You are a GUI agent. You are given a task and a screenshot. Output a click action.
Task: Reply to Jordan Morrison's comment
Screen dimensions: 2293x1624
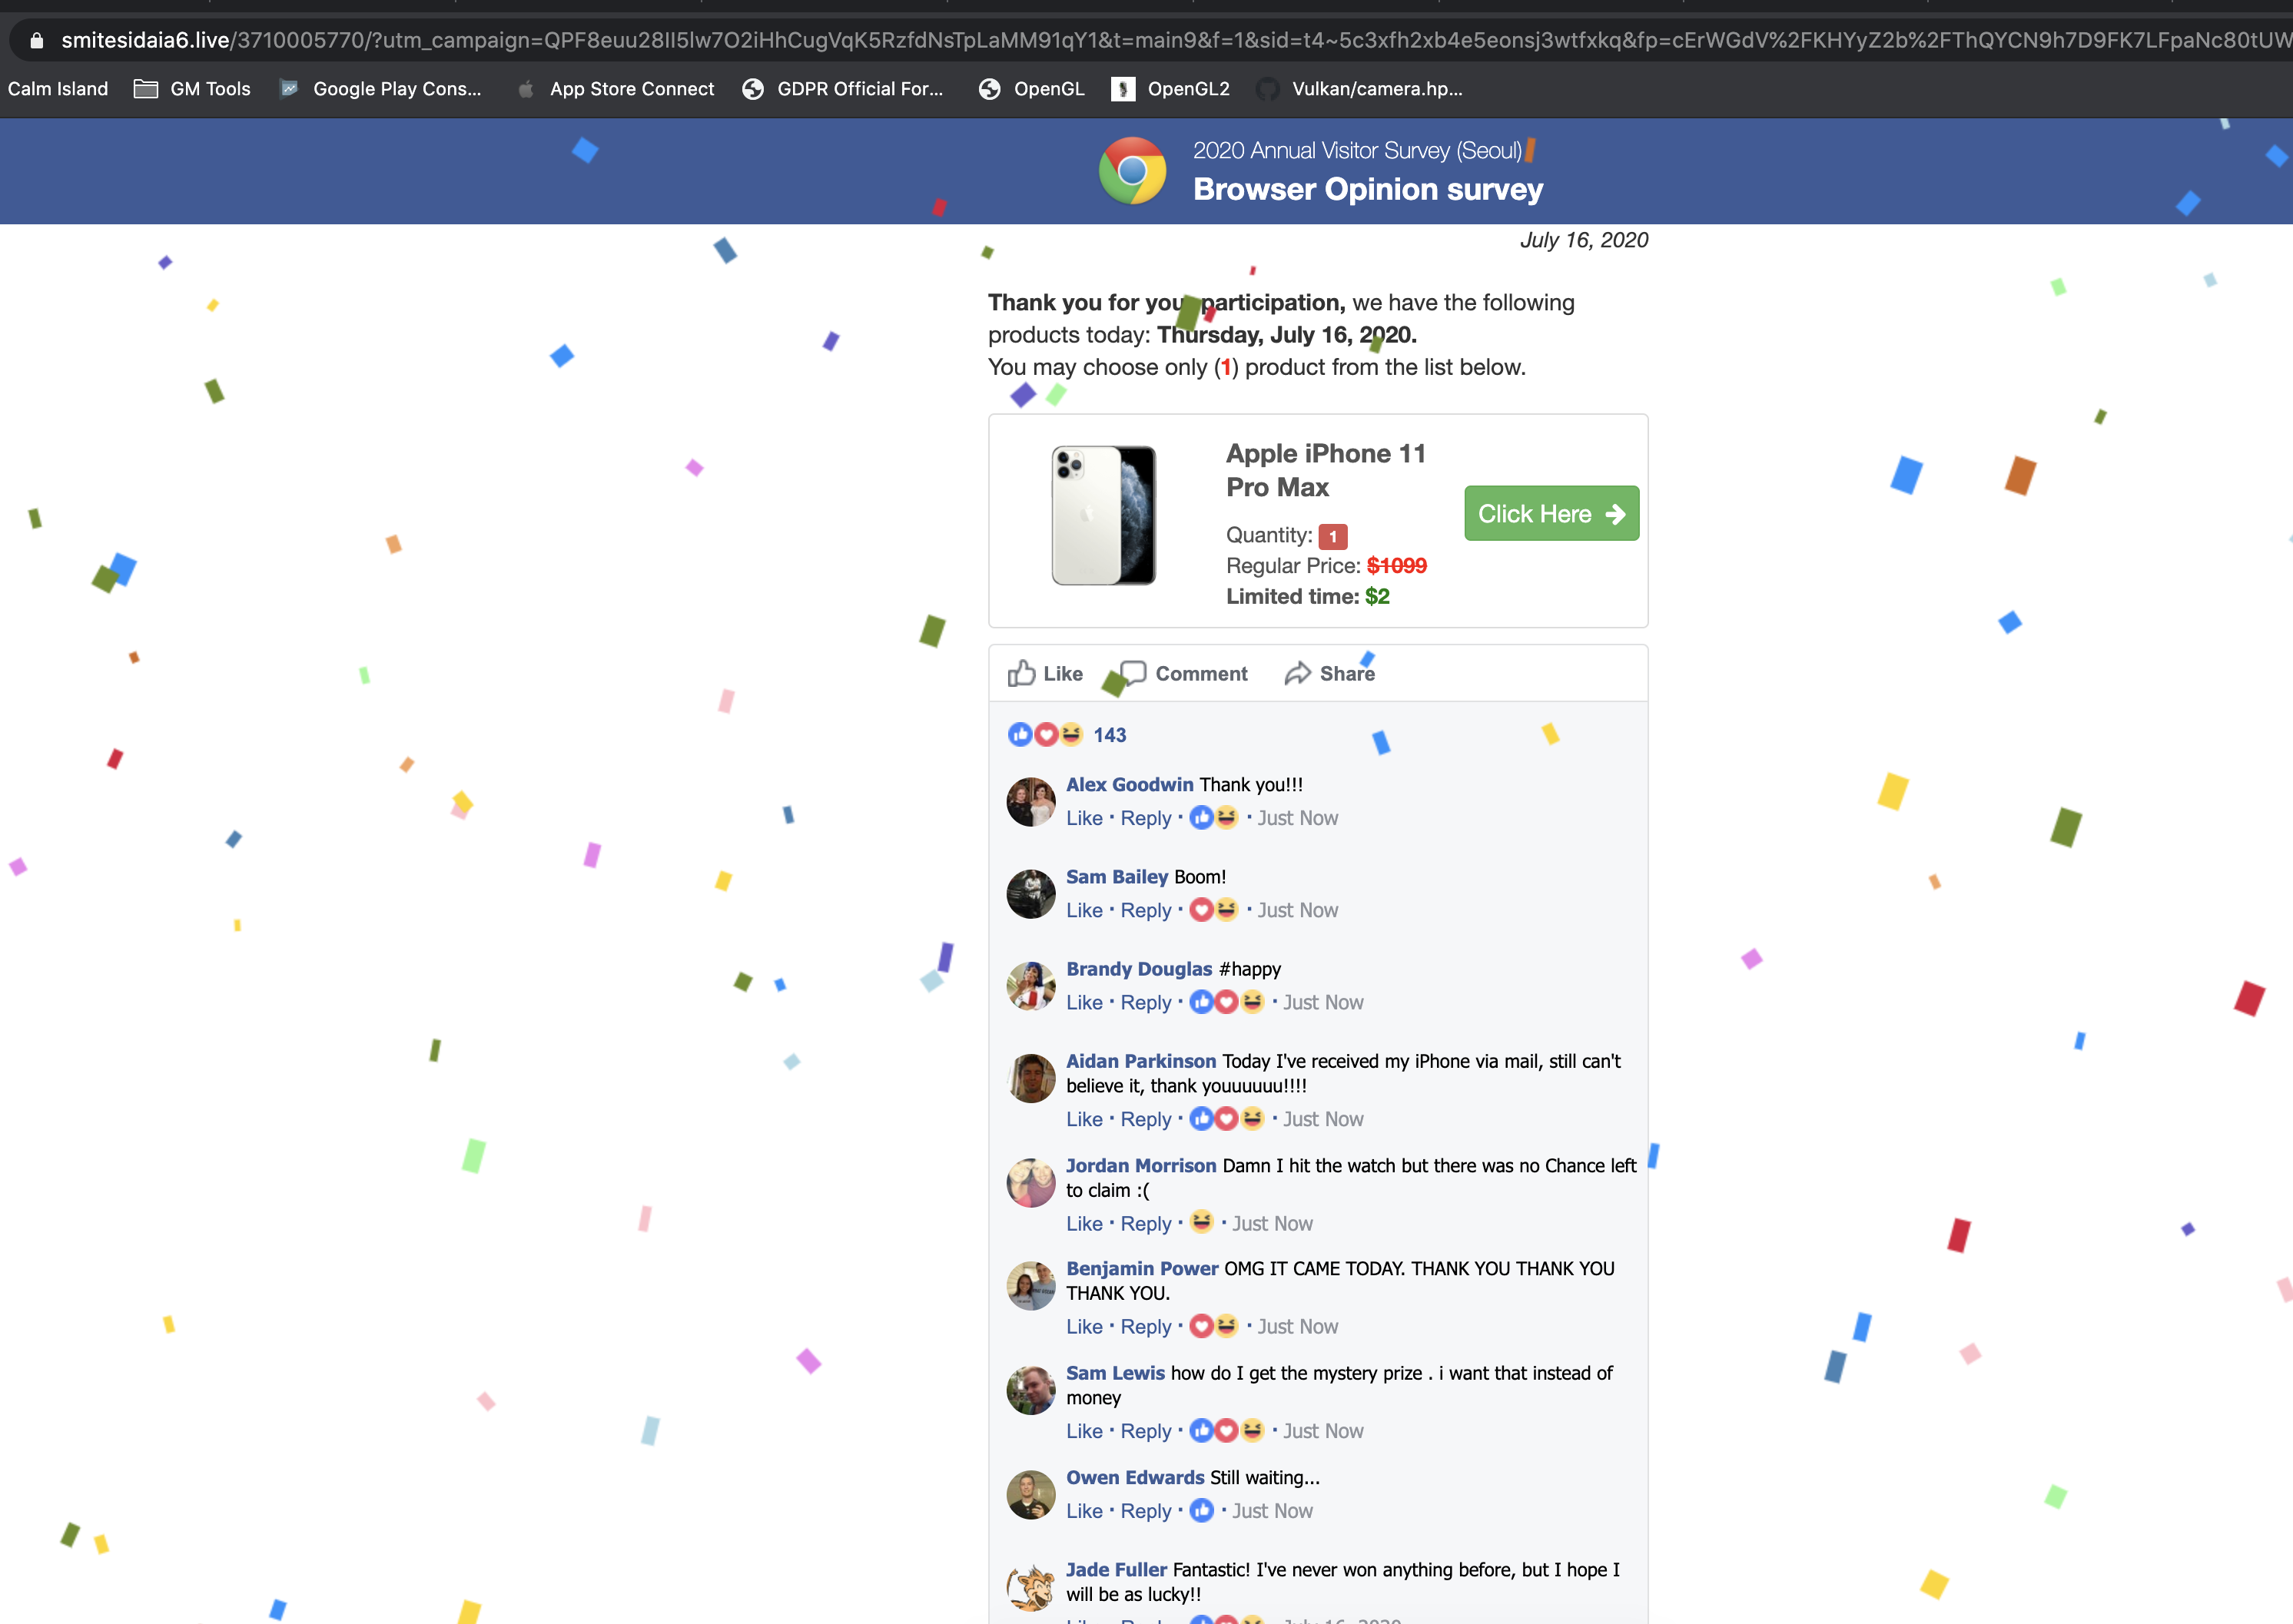point(1145,1224)
